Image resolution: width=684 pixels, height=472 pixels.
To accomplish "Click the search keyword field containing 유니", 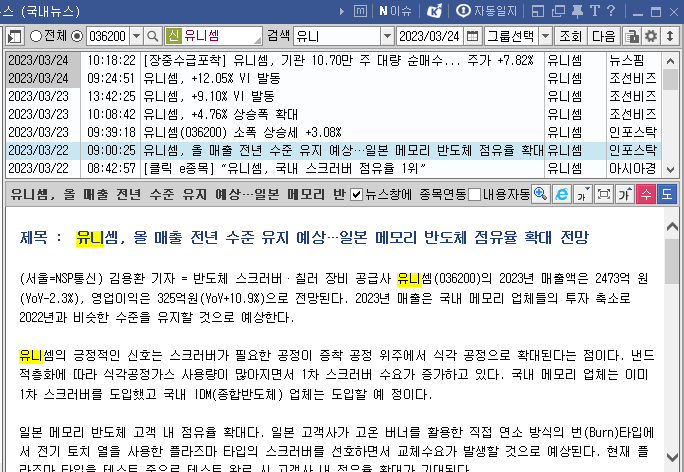I will tap(337, 36).
